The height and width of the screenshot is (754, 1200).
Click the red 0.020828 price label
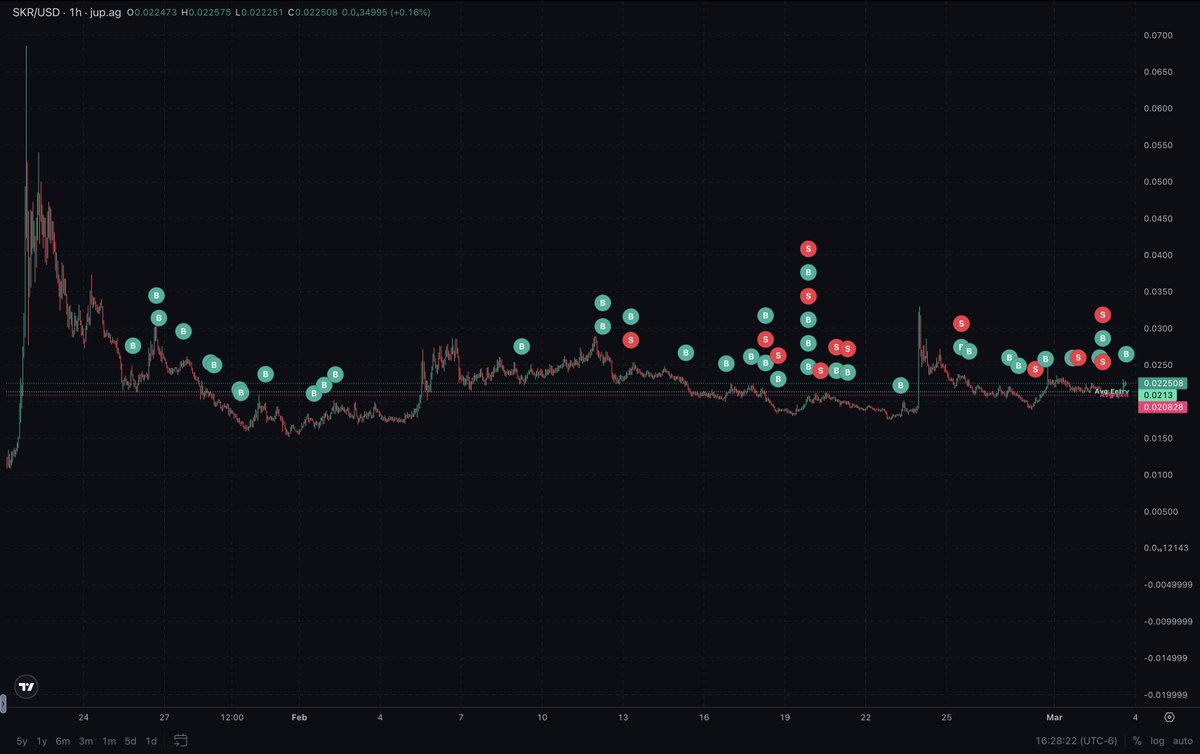click(x=1161, y=408)
